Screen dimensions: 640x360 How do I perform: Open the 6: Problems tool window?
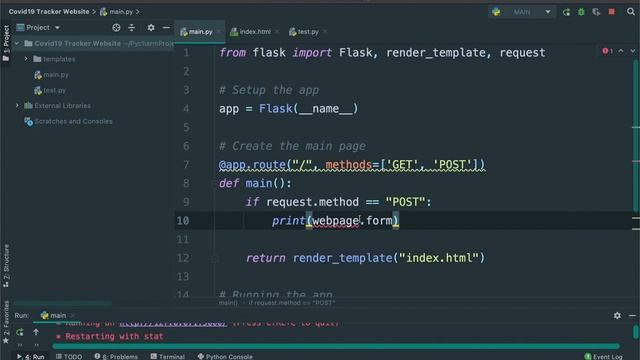point(116,356)
